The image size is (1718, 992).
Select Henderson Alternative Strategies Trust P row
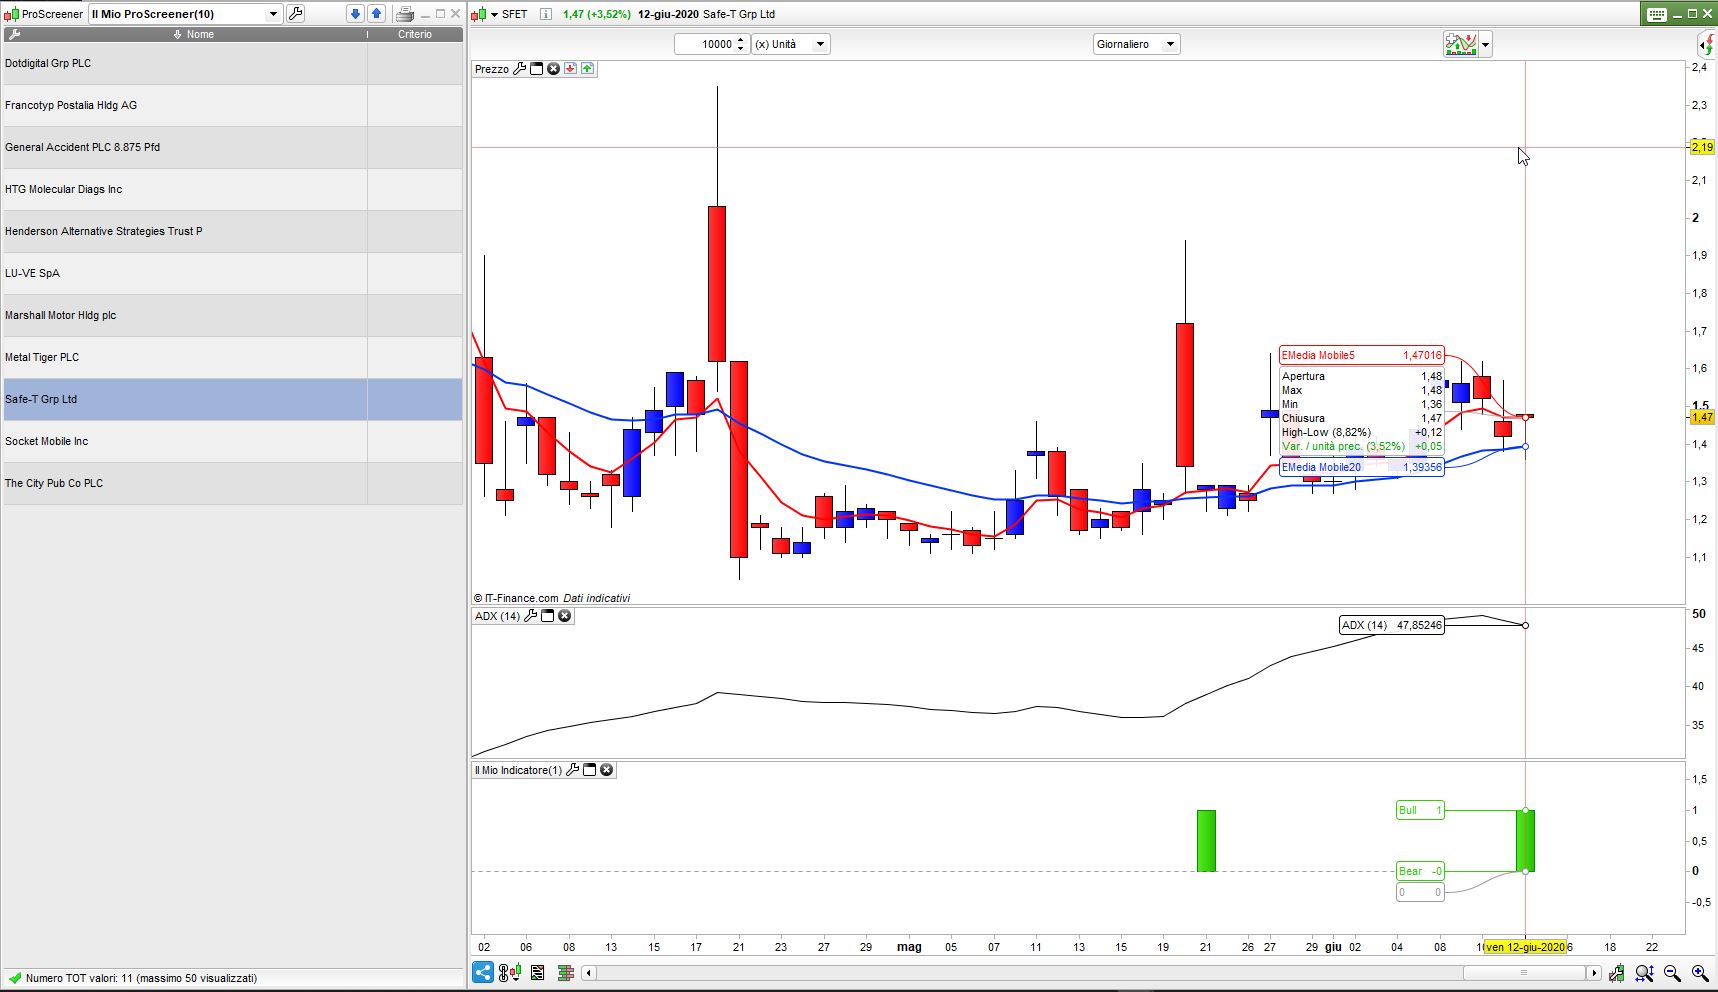pos(233,231)
